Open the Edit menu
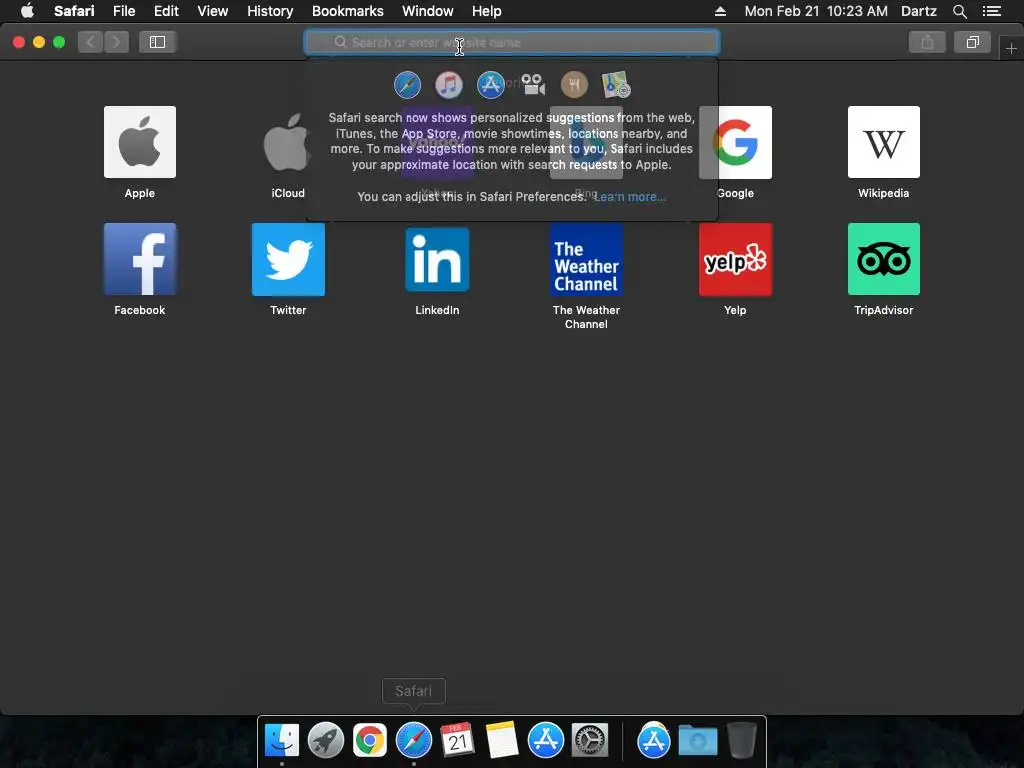 (166, 11)
